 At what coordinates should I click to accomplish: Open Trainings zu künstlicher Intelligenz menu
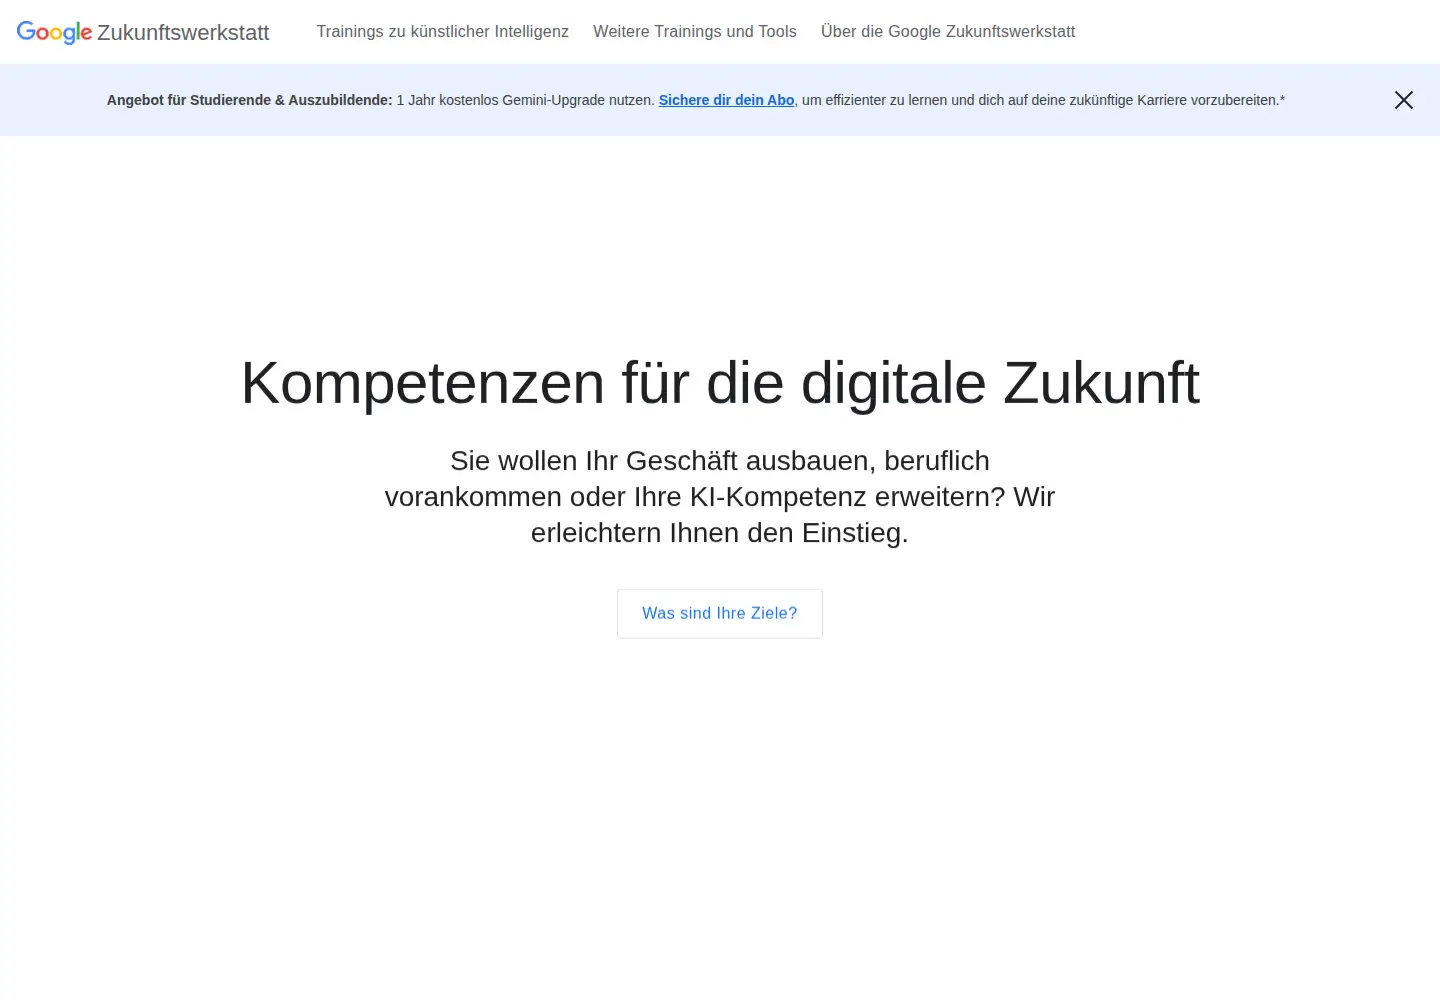tap(443, 32)
